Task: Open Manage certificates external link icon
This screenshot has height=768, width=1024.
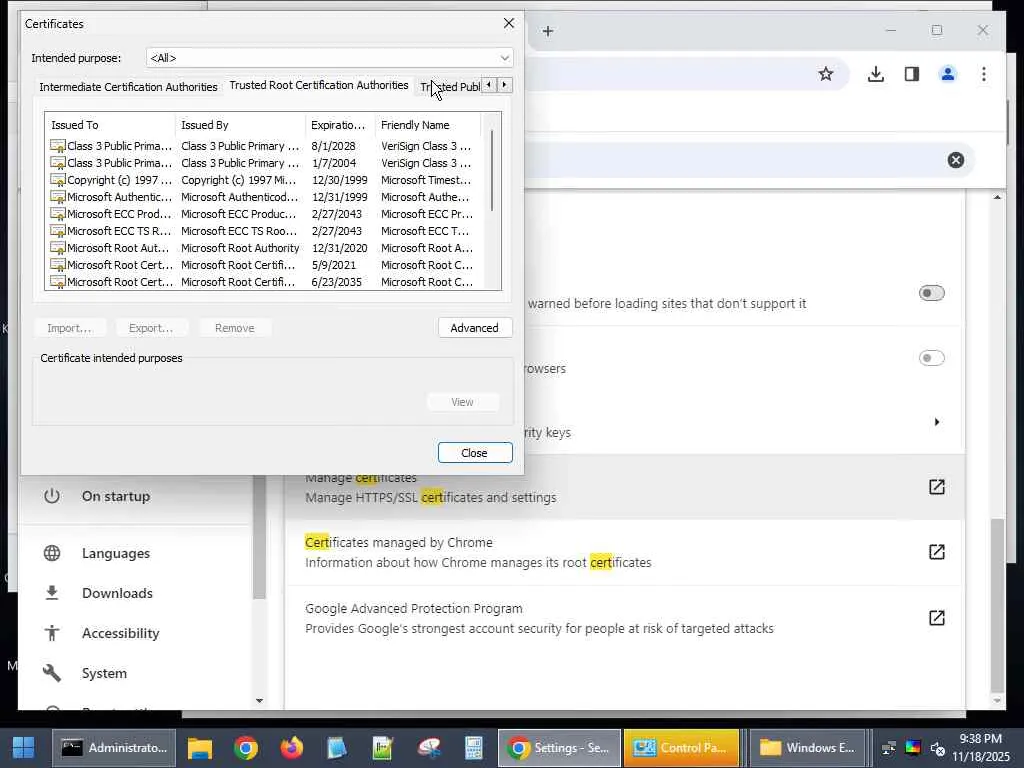Action: [x=936, y=487]
